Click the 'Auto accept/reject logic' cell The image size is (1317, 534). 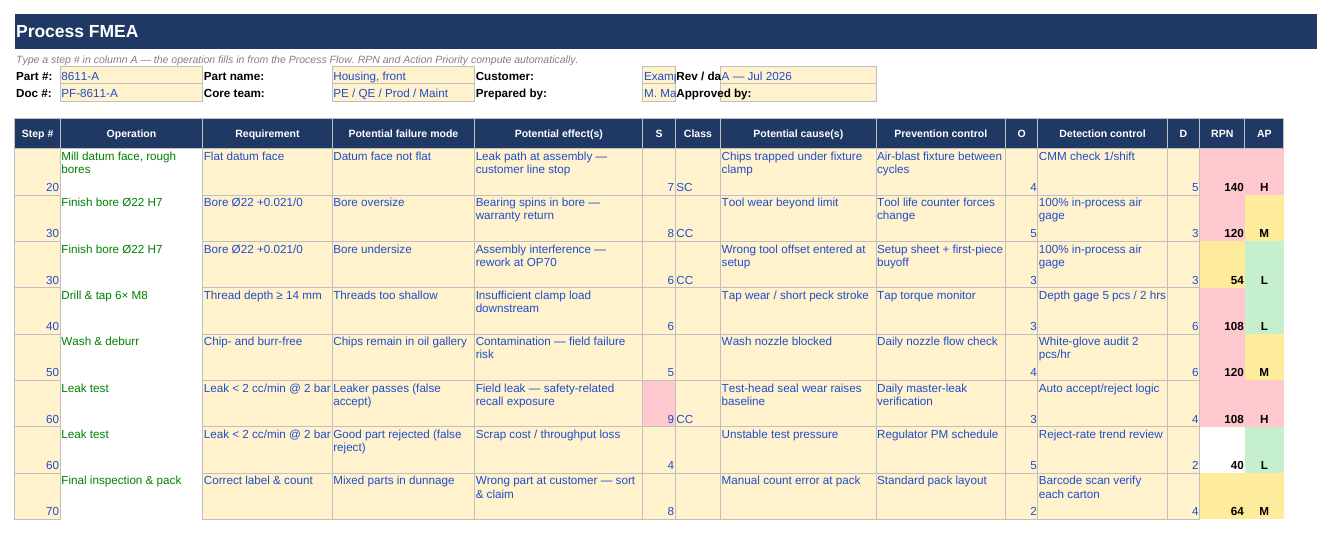pyautogui.click(x=1102, y=404)
